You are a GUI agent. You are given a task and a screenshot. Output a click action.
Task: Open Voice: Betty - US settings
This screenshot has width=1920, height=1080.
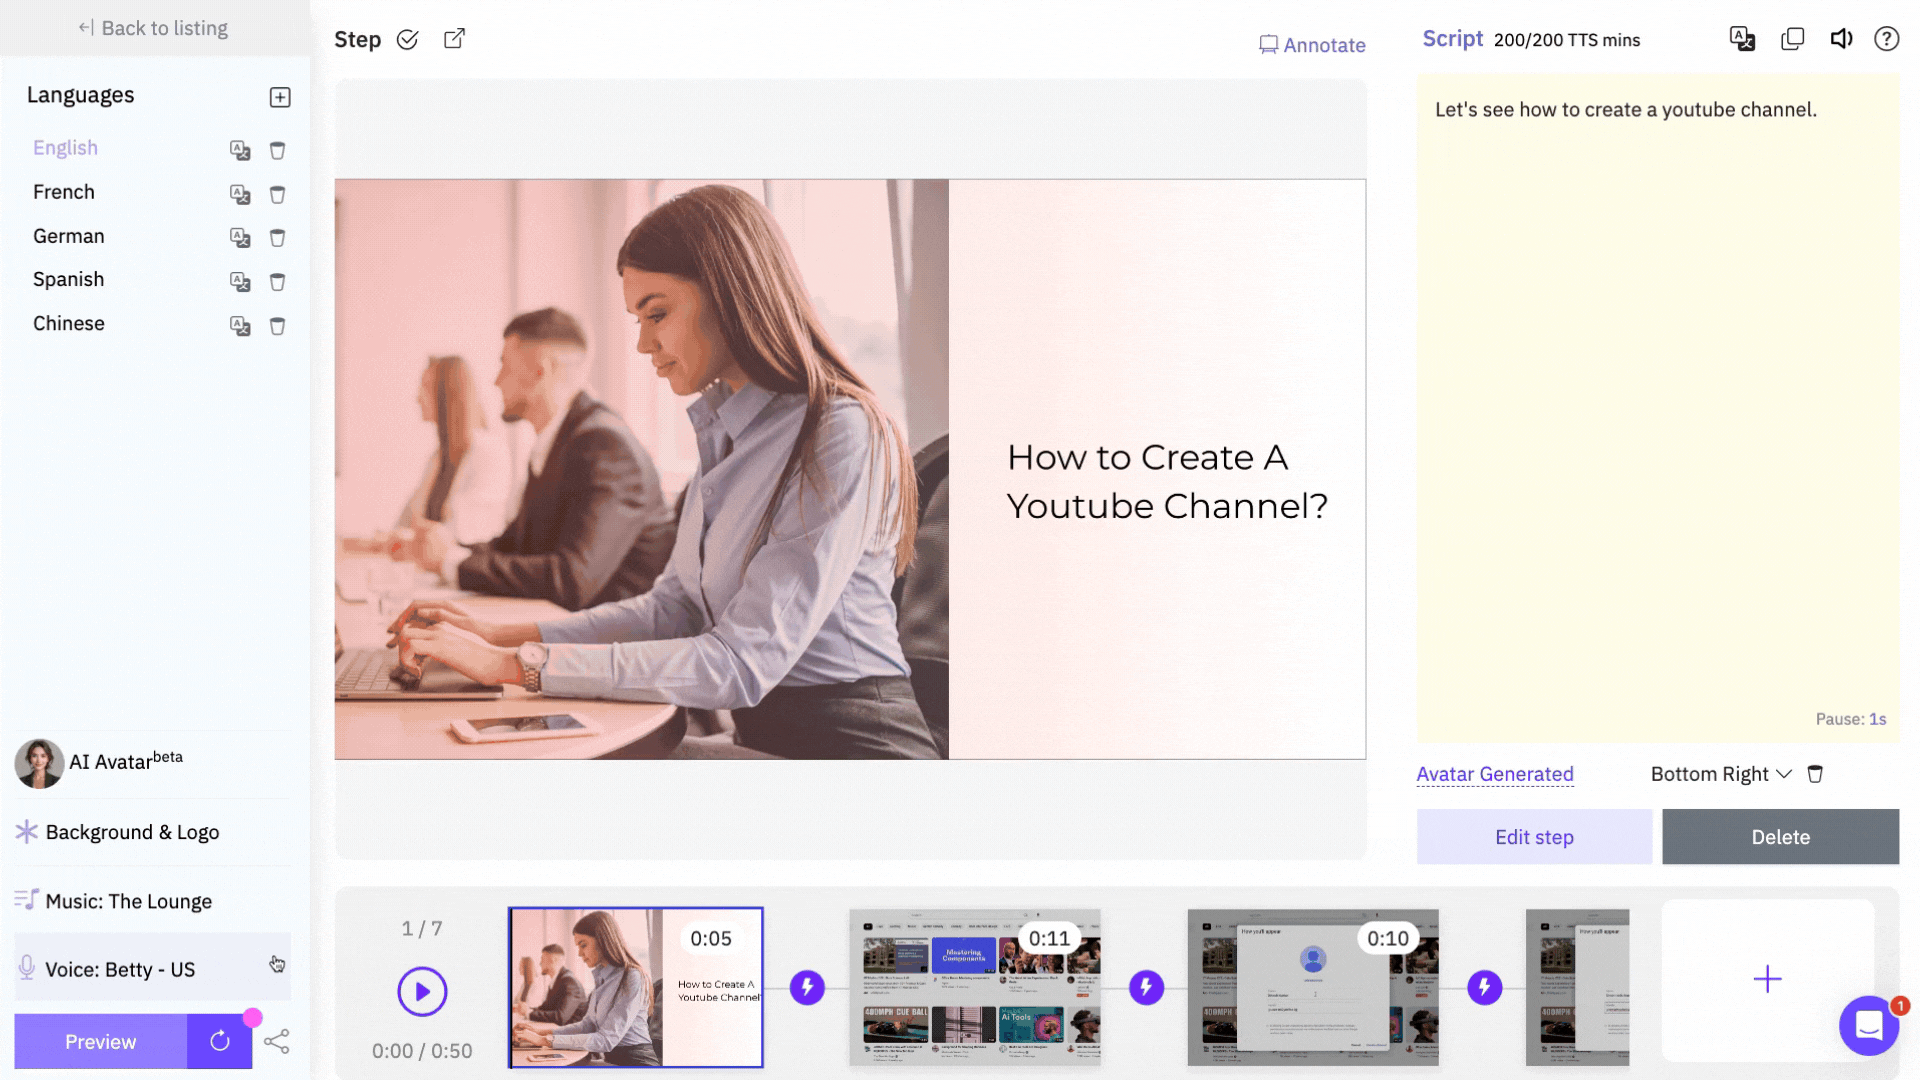pos(152,968)
